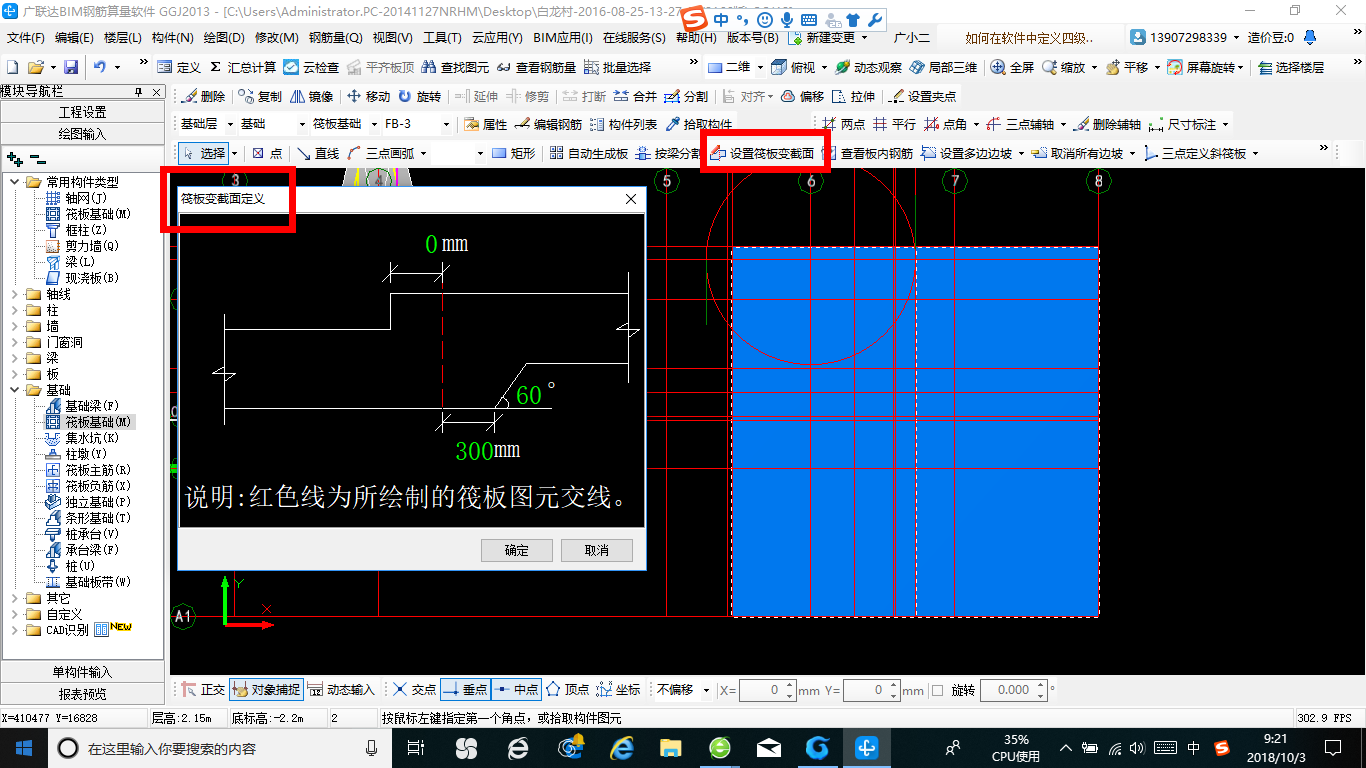Click 两点 two-point aux axis

(x=844, y=125)
